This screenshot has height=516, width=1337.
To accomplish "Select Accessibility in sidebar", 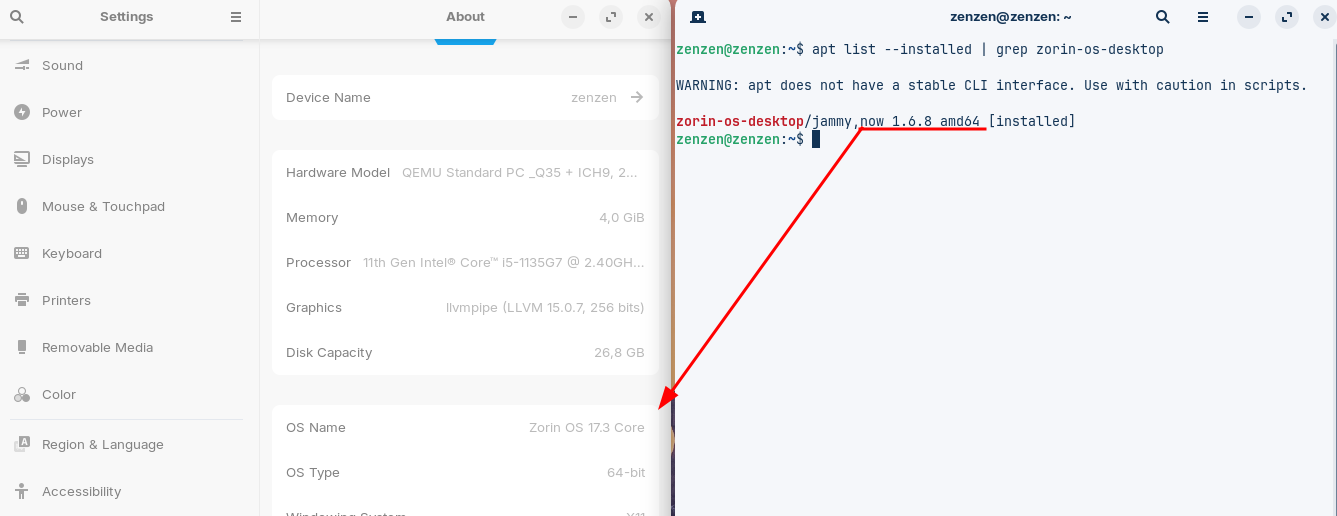I will pos(130,491).
